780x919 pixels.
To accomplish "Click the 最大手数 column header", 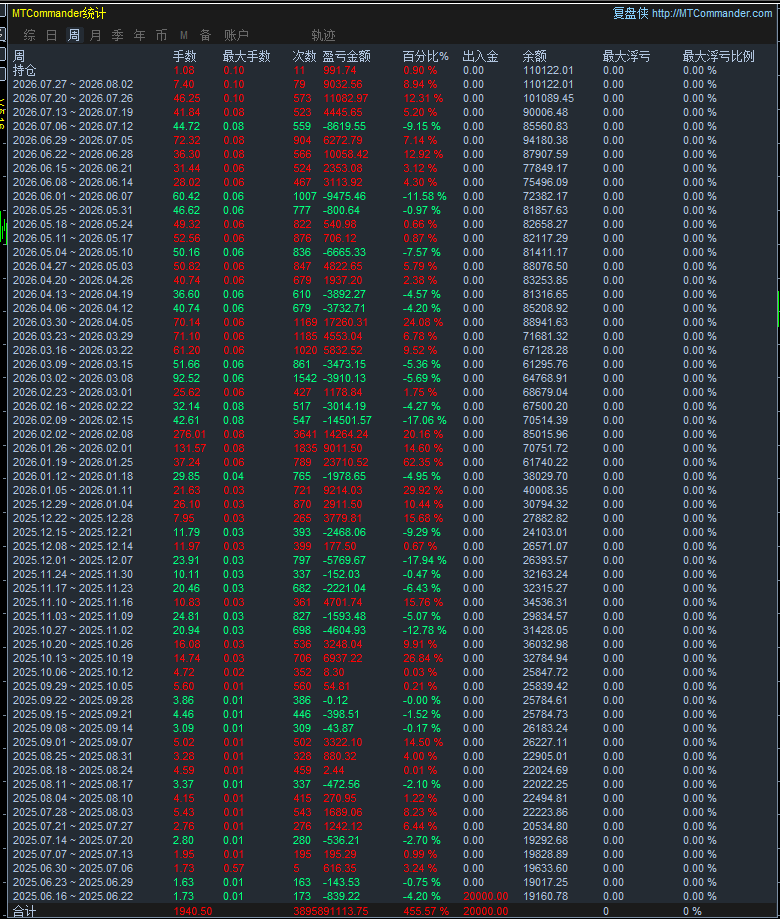I will tap(247, 56).
